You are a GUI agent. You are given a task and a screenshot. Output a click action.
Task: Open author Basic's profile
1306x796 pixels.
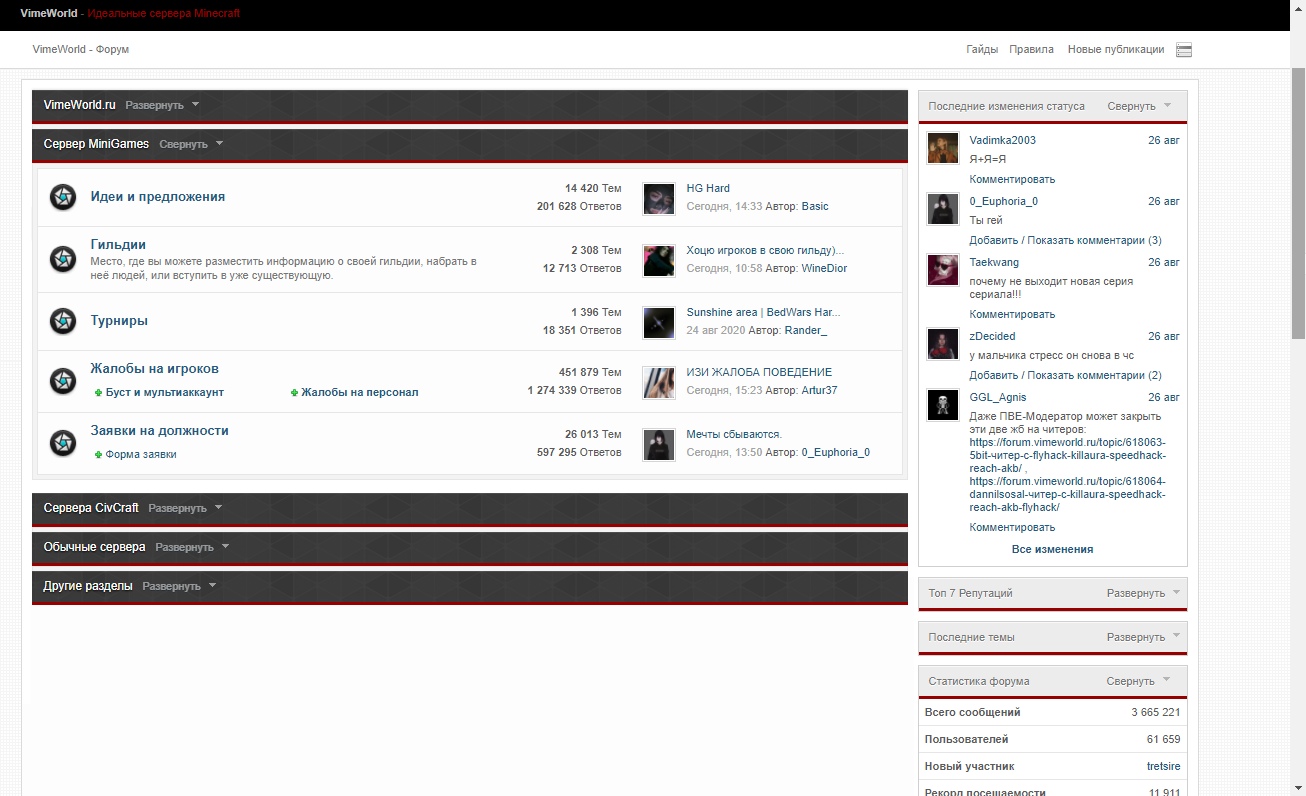(815, 206)
